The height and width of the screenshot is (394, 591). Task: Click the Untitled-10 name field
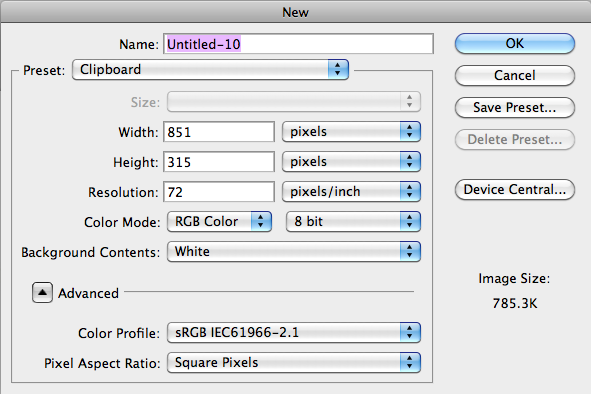tap(298, 44)
